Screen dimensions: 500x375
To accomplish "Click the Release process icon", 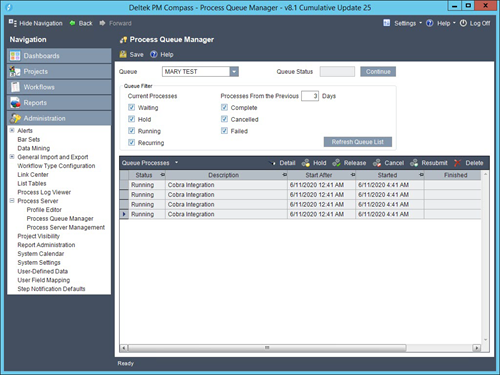I will (336, 163).
